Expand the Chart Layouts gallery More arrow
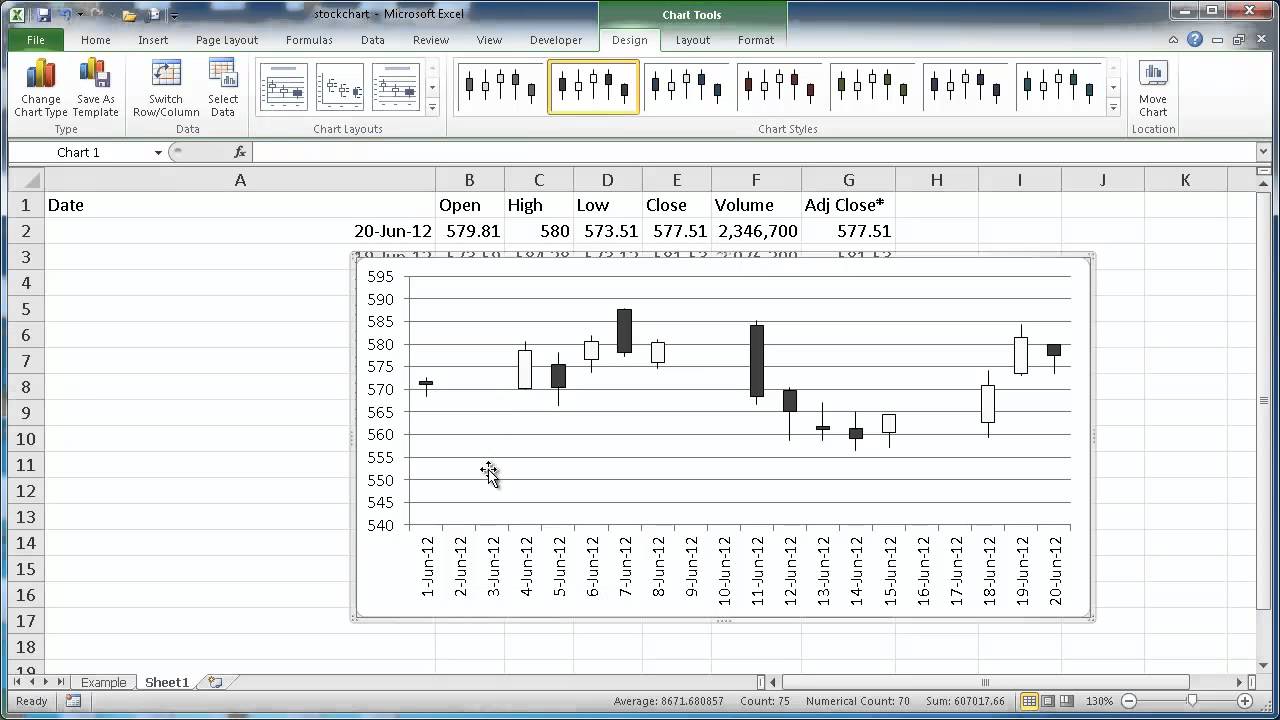 click(432, 106)
